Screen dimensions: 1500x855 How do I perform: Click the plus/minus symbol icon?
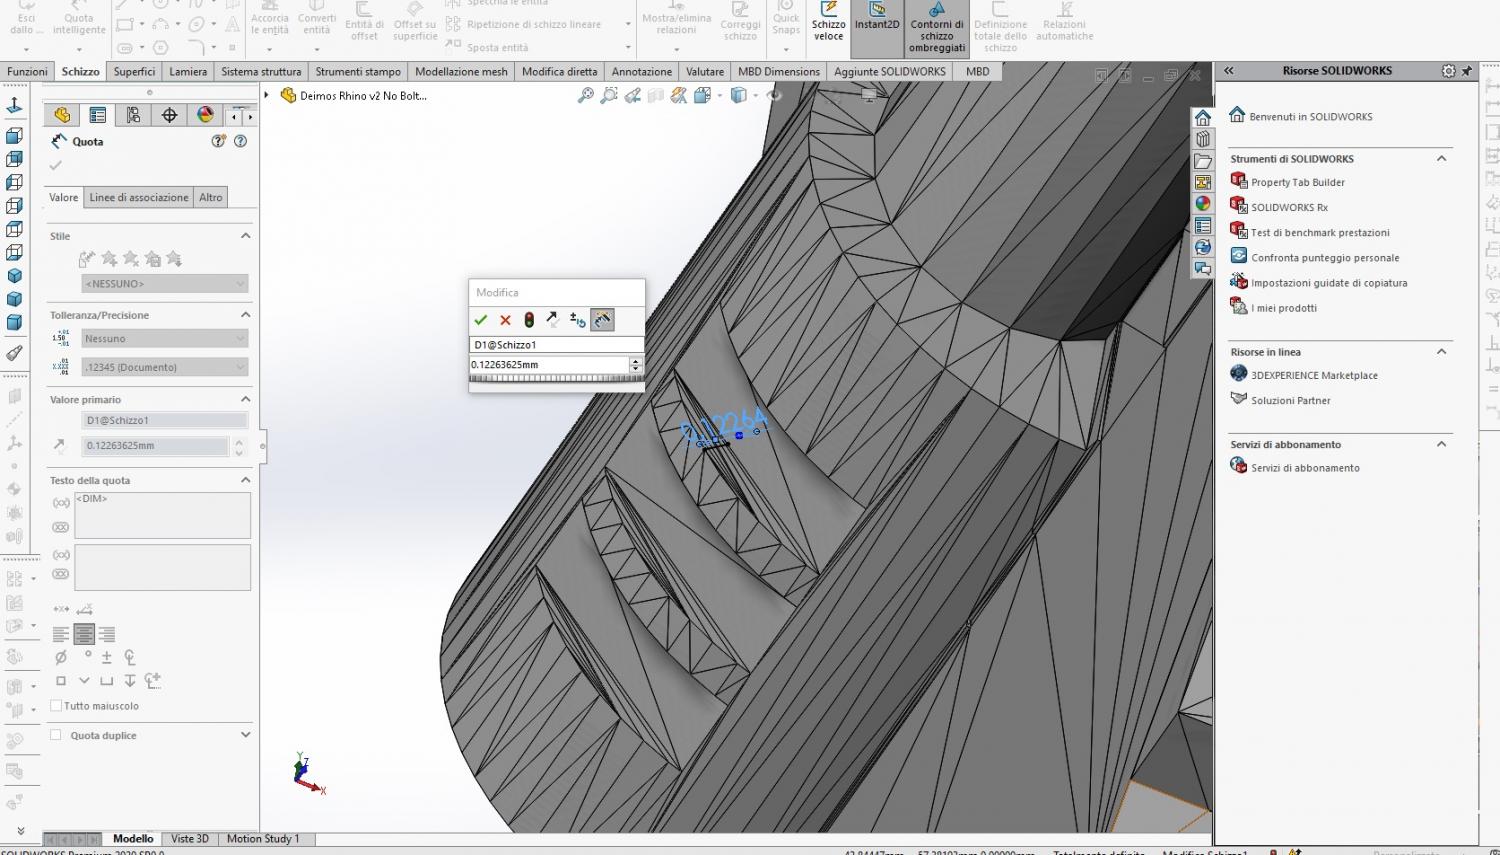[x=107, y=657]
